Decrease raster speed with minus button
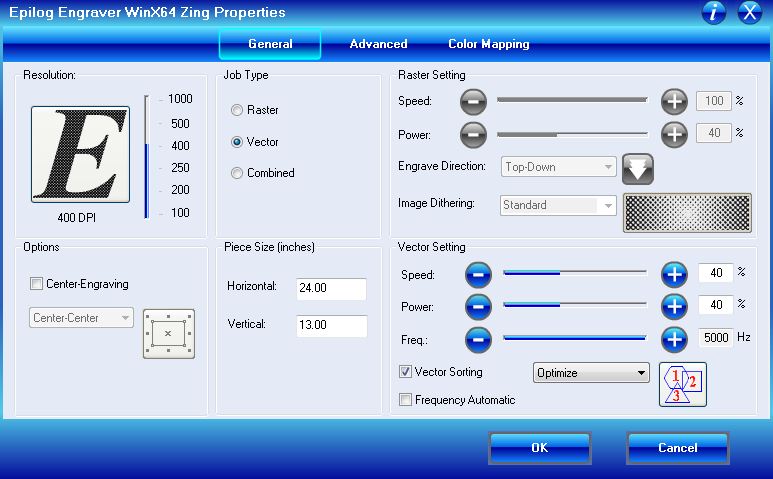 point(473,102)
